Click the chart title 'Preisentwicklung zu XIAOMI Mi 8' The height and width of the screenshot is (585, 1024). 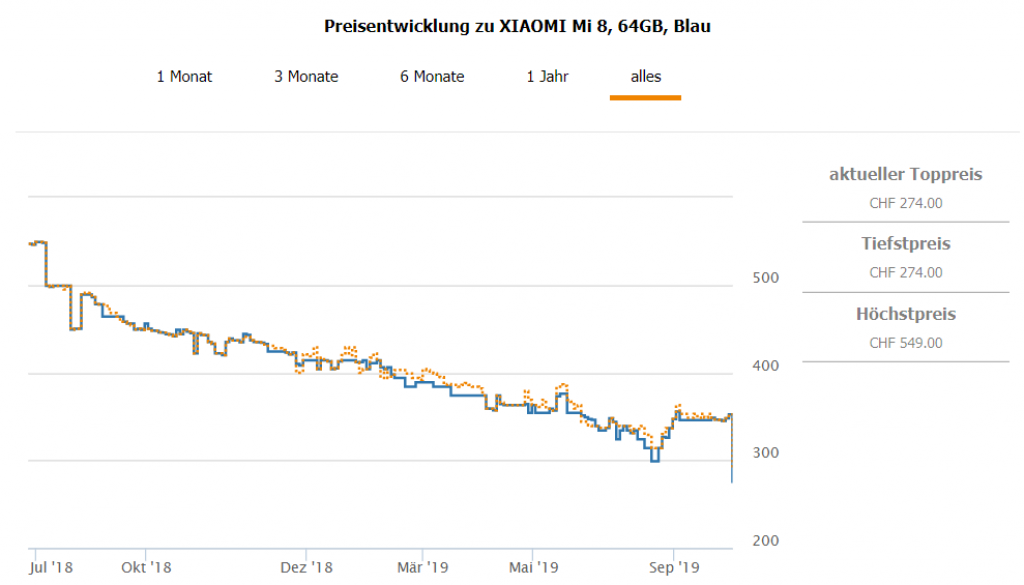(x=517, y=26)
